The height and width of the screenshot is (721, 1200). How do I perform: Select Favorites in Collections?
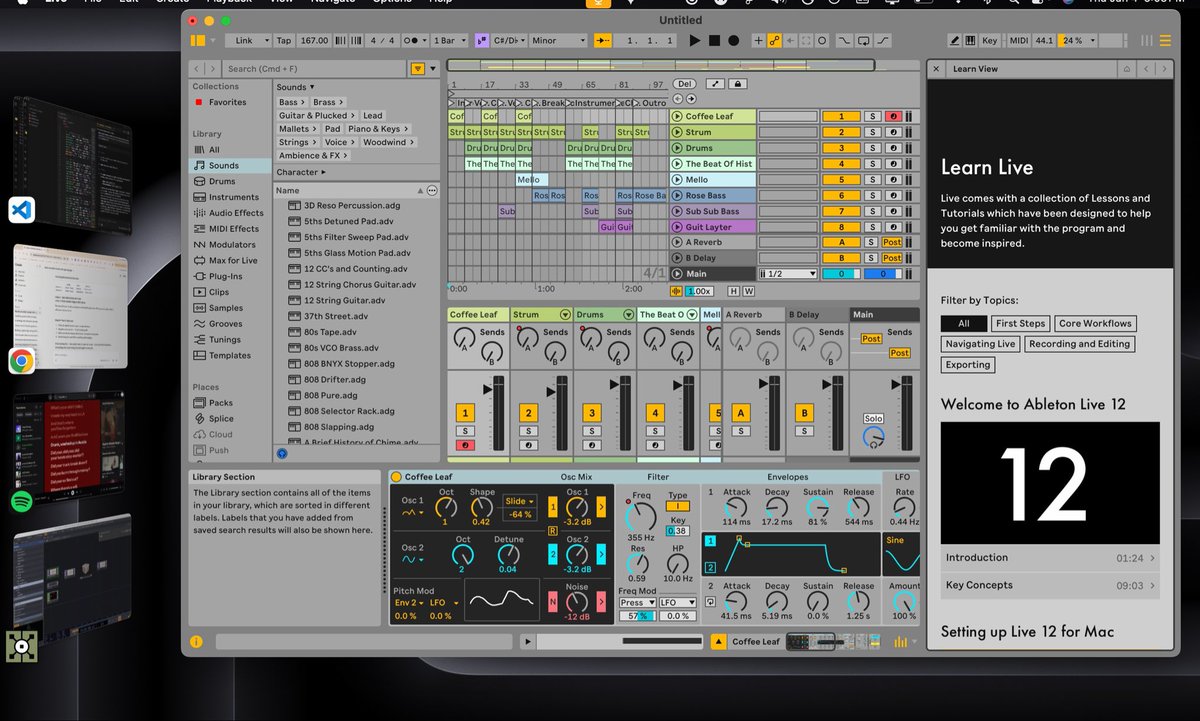pyautogui.click(x=227, y=102)
